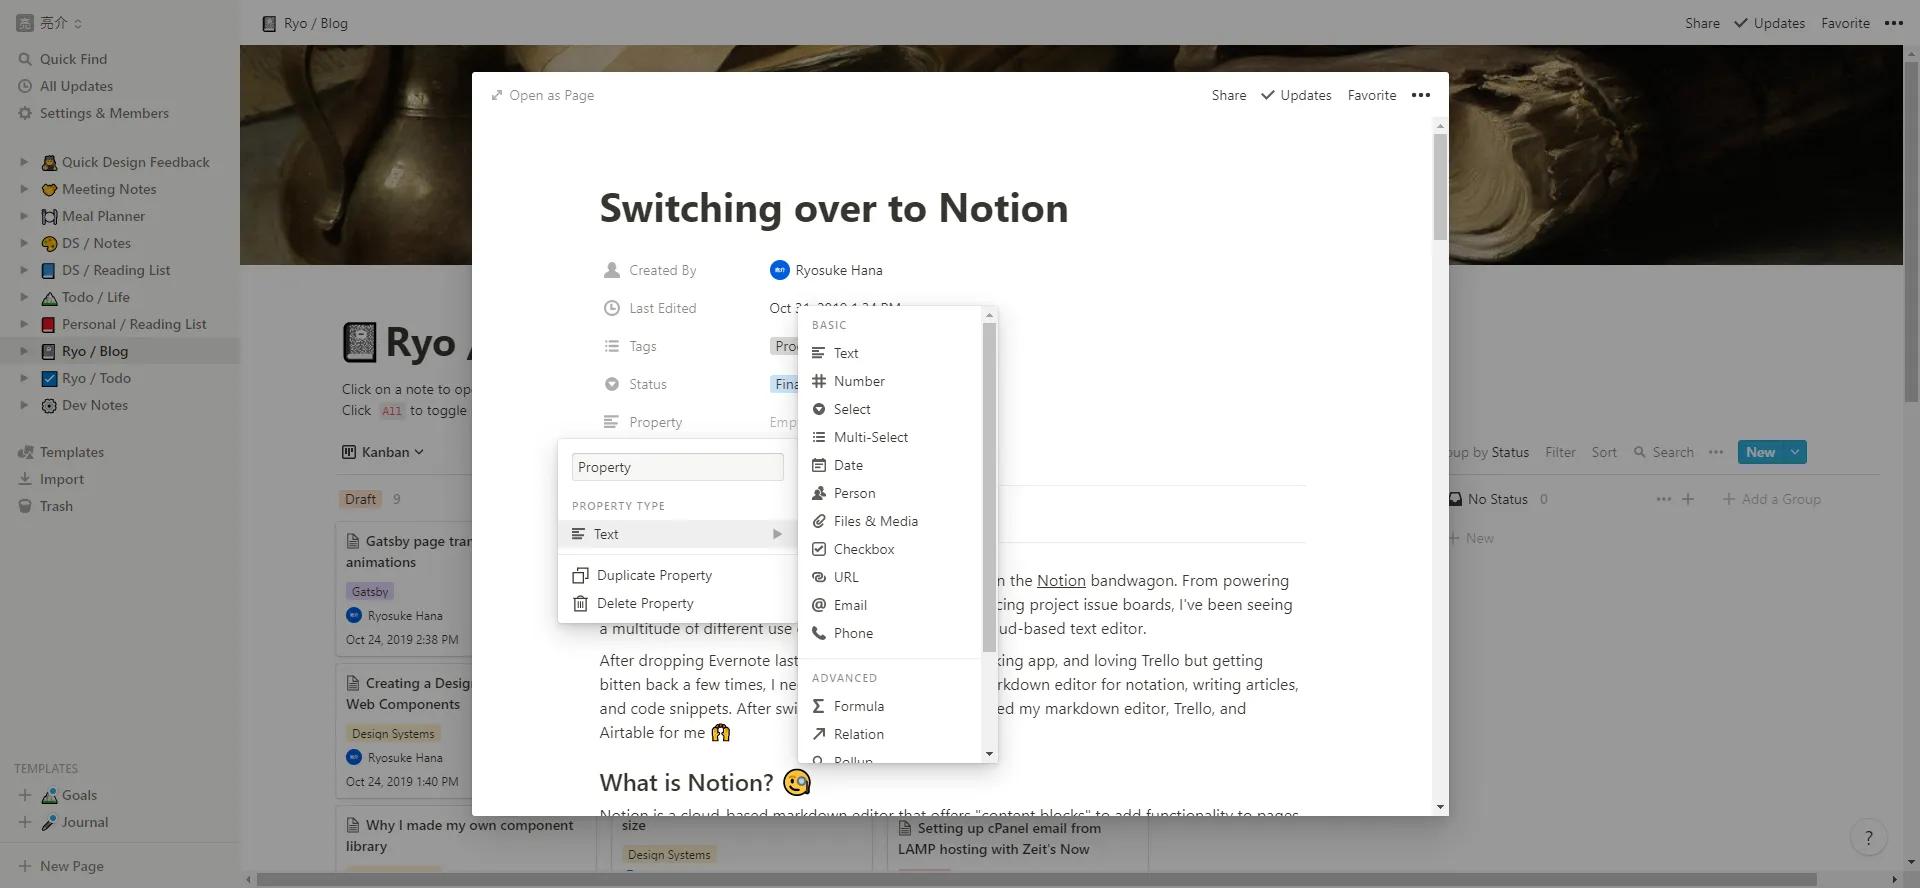
Task: Click Sort in the board toolbar
Action: click(x=1604, y=452)
